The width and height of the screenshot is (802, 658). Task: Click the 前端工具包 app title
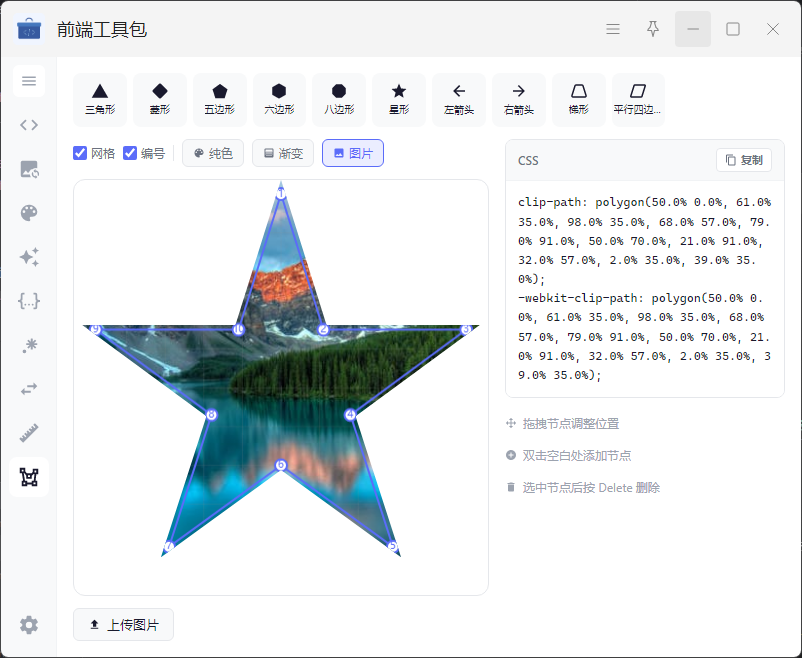[x=102, y=30]
